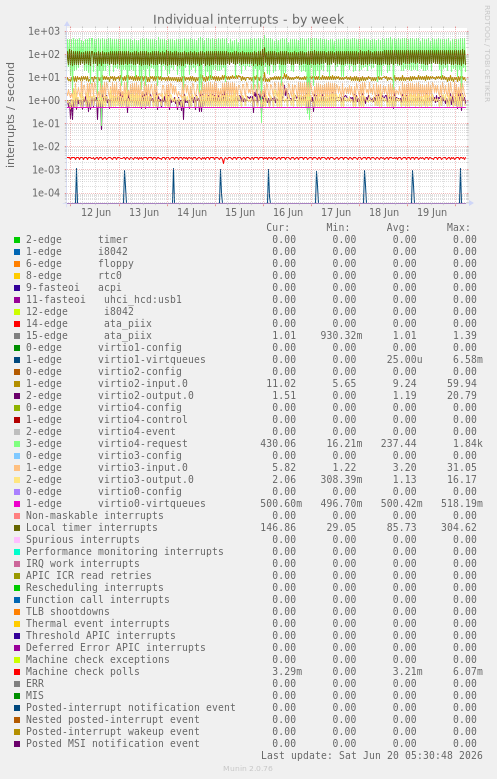
Task: Click the Last update timestamp text
Action: tap(372, 755)
